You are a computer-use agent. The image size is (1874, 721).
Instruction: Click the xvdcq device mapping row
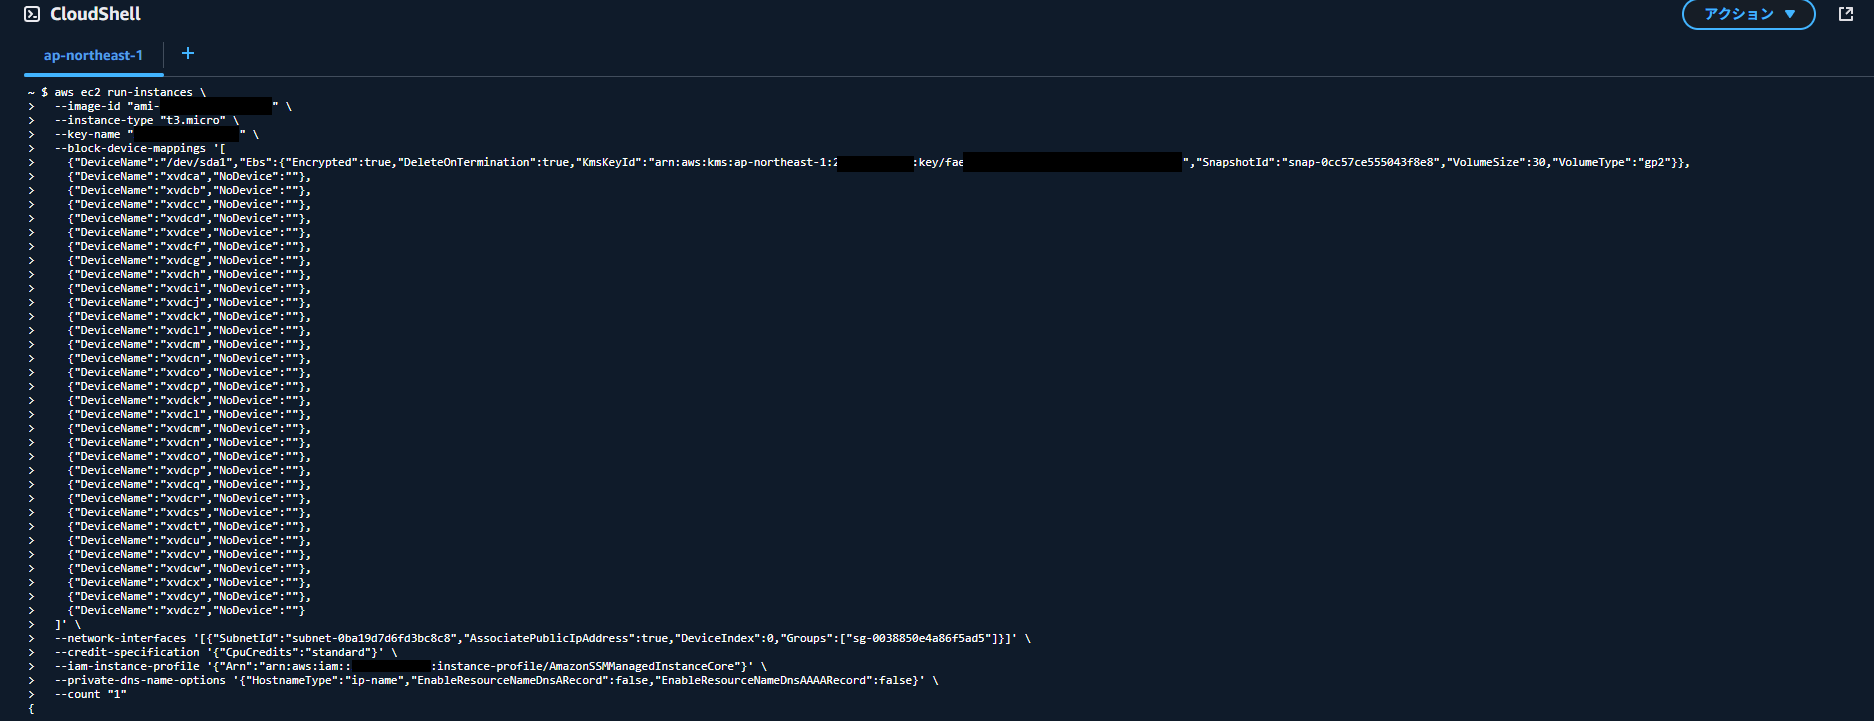pyautogui.click(x=189, y=484)
